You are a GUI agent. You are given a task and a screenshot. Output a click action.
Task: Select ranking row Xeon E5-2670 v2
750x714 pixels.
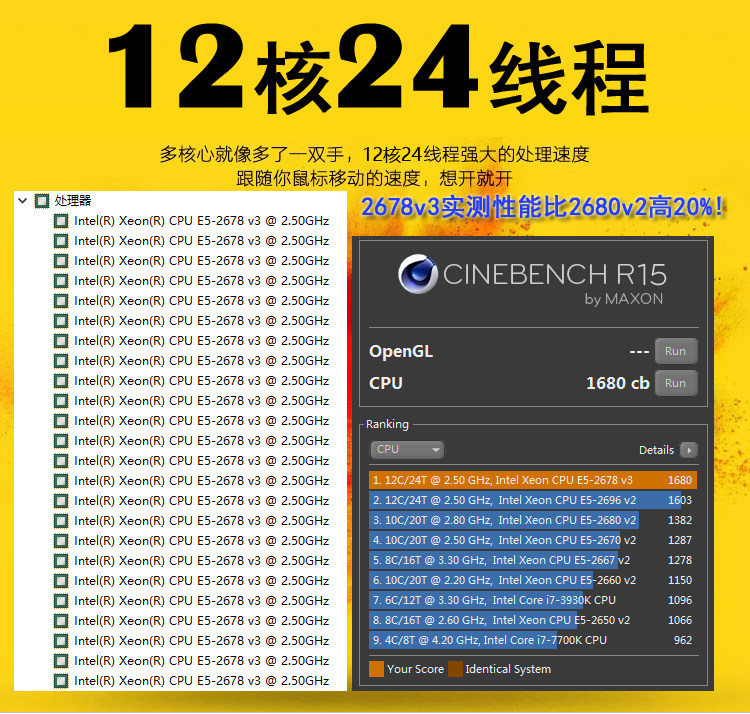[x=533, y=540]
